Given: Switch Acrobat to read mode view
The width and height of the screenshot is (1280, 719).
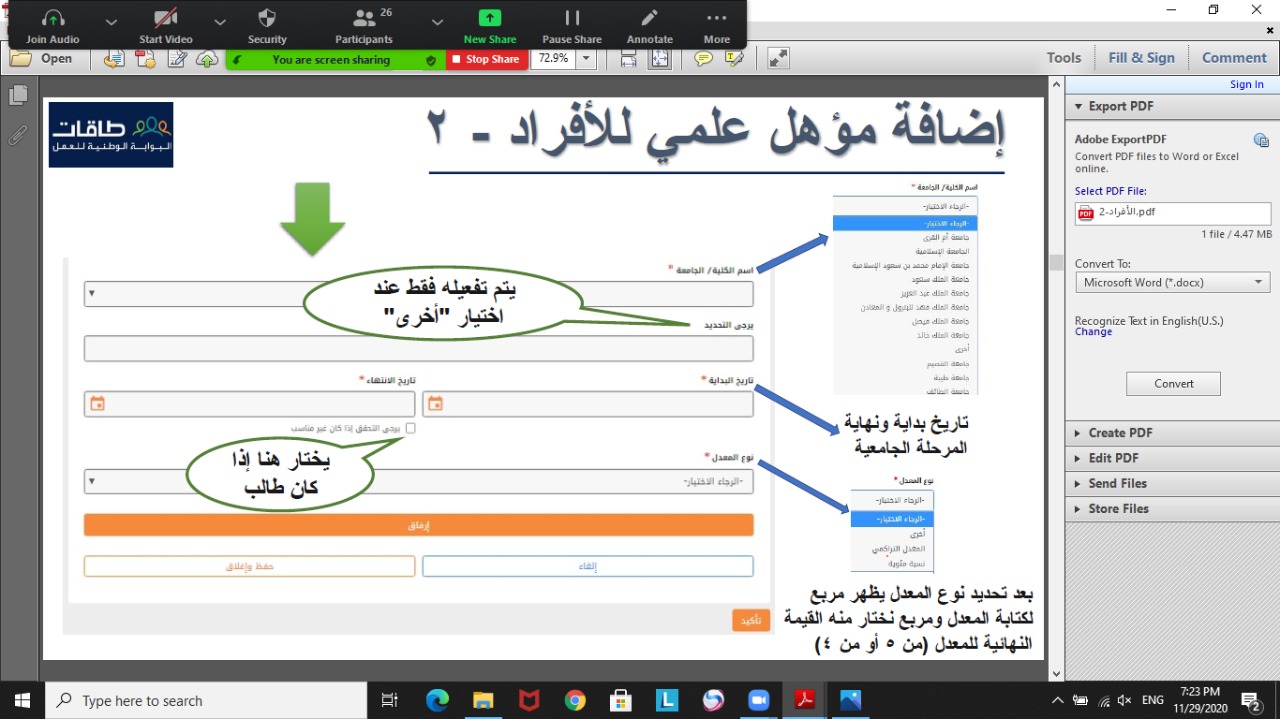Looking at the screenshot, I should point(779,59).
